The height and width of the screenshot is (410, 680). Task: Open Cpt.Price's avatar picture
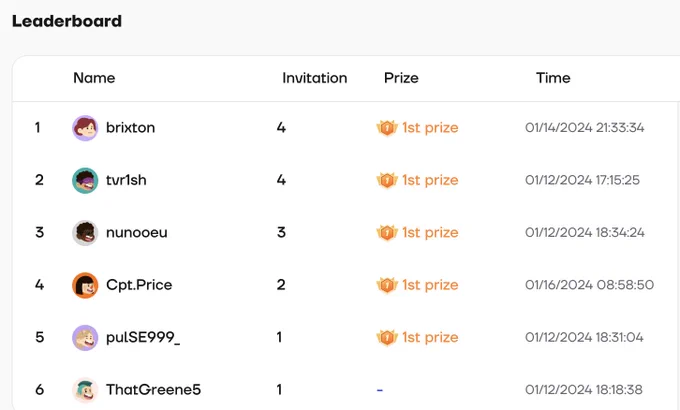point(85,285)
